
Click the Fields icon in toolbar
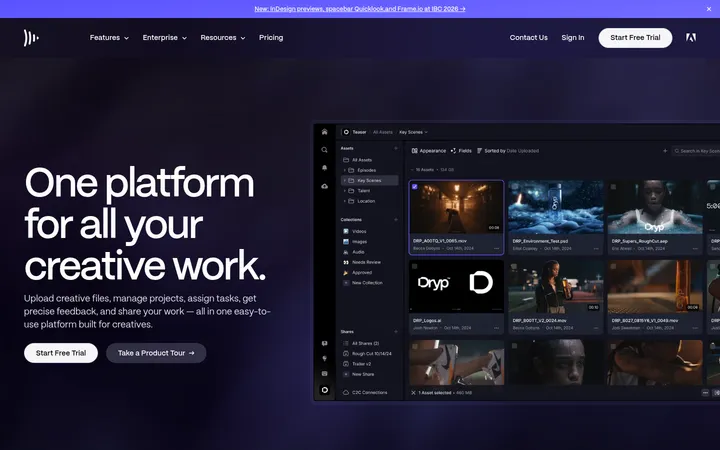[453, 151]
